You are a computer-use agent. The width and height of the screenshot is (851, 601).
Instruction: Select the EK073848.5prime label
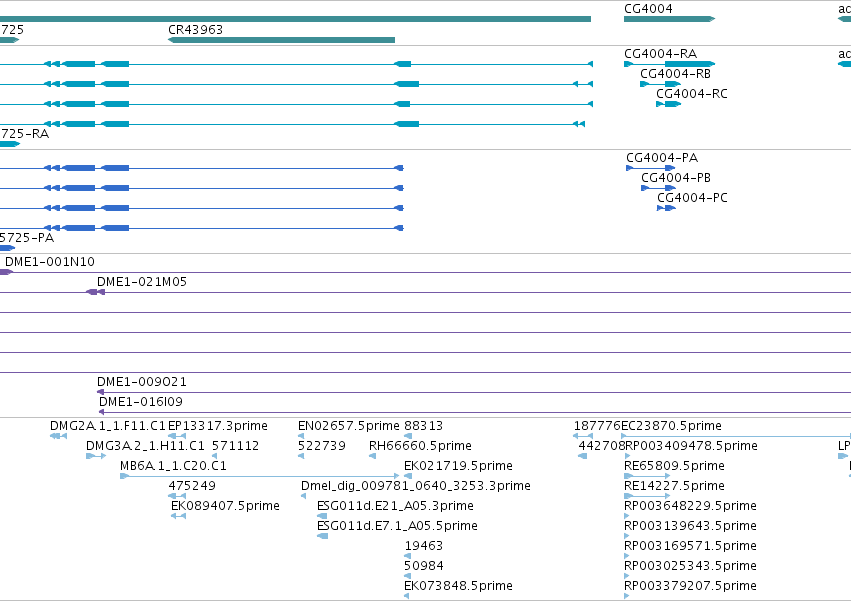pos(458,586)
